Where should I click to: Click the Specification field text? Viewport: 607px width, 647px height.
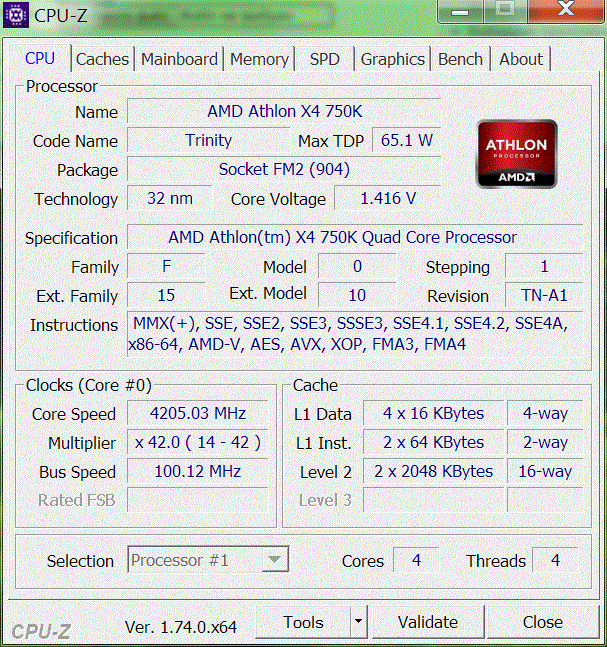tap(355, 237)
